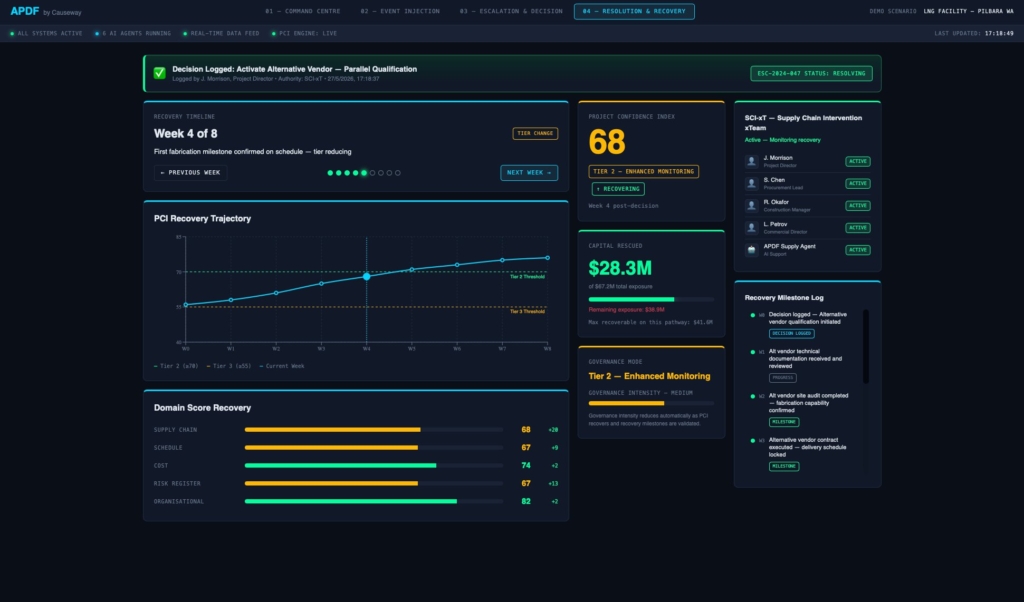Click the ESC-2024-047 Status Resolving badge
Viewport: 1024px width, 602px height.
pos(811,73)
